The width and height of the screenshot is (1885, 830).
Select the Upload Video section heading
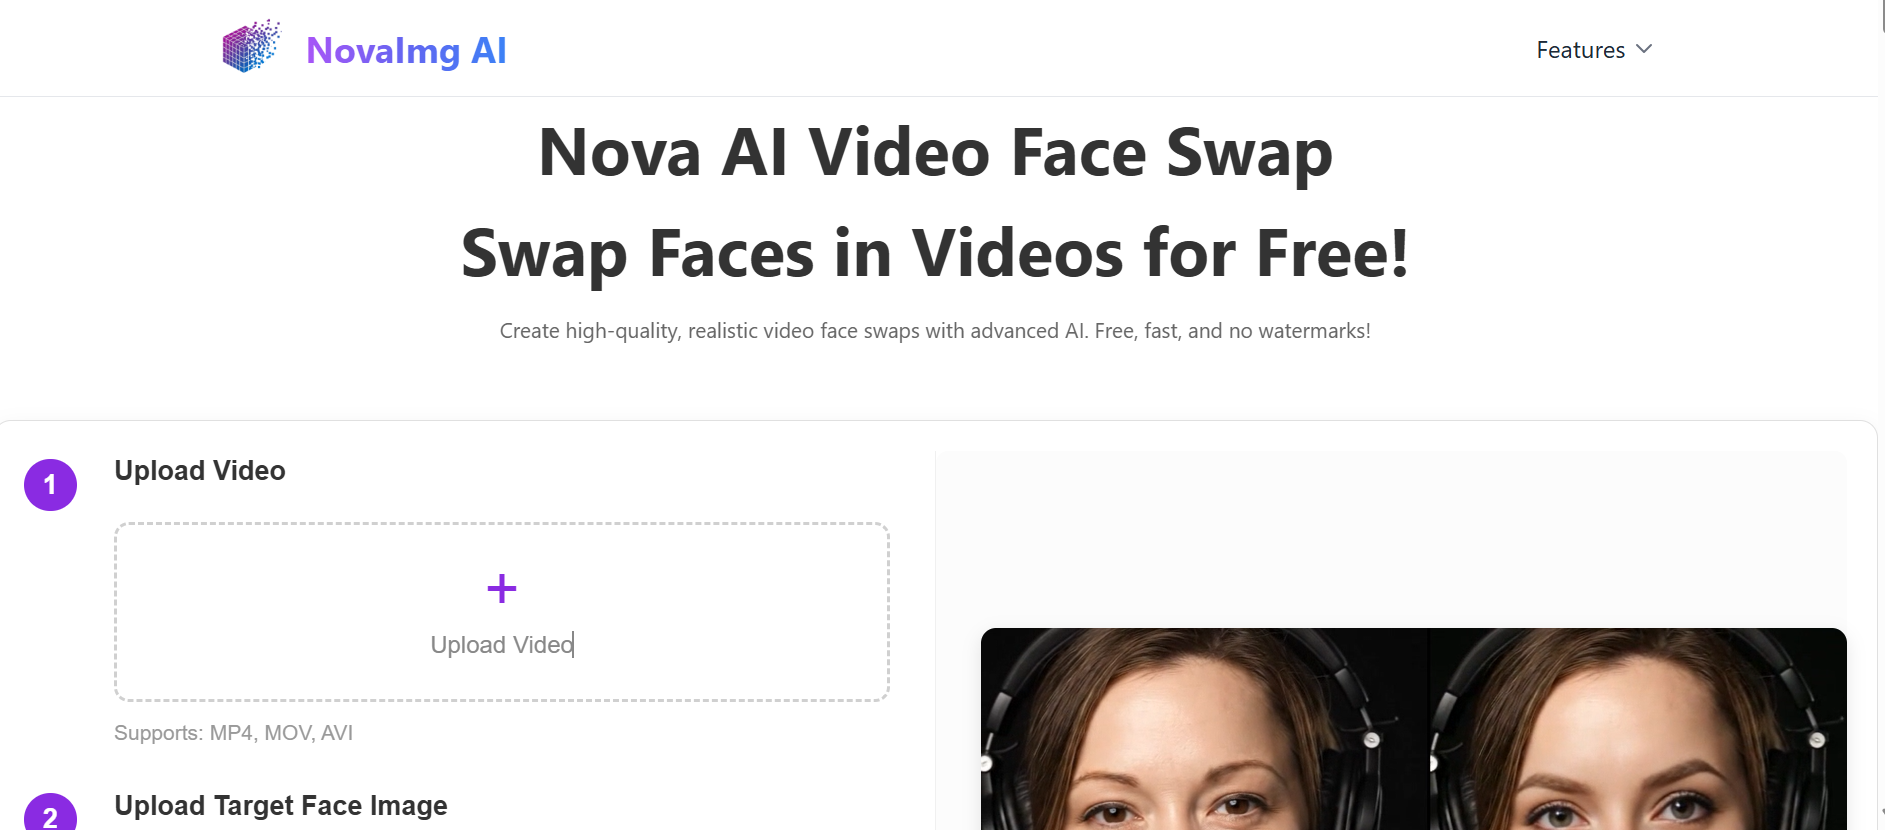200,470
